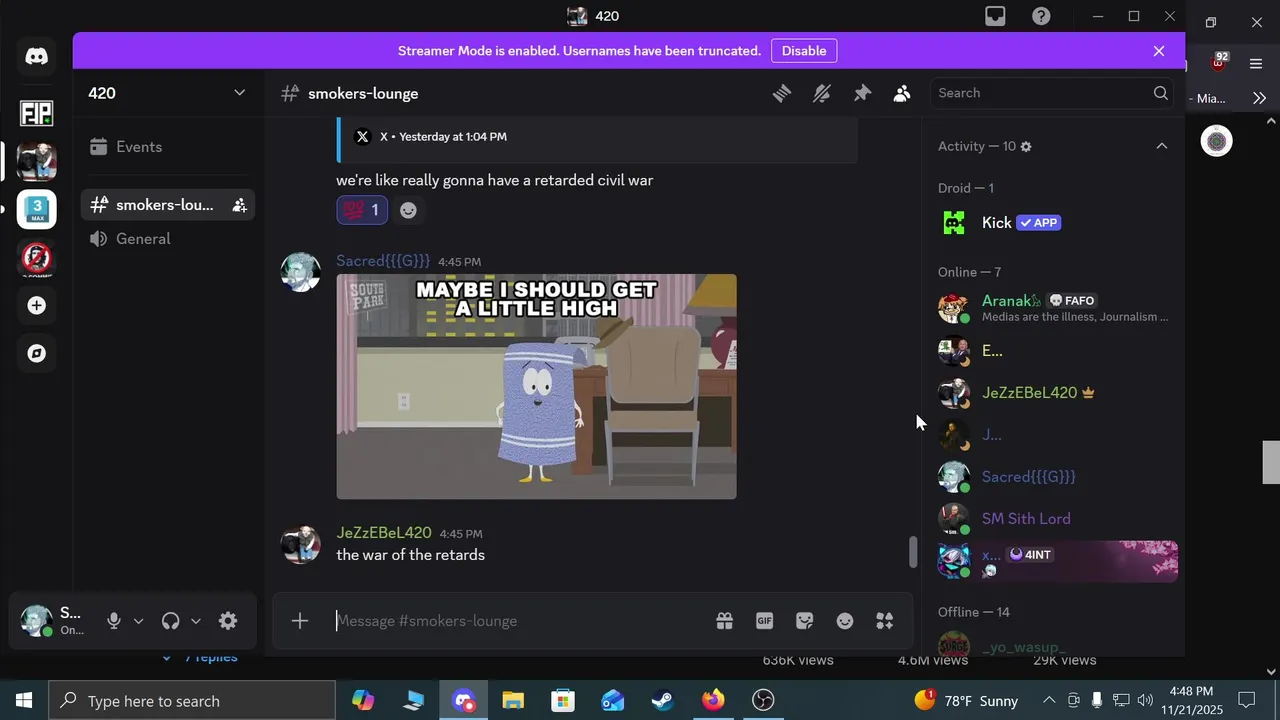The image size is (1280, 720).
Task: Click the search magnifier icon
Action: 1161,93
